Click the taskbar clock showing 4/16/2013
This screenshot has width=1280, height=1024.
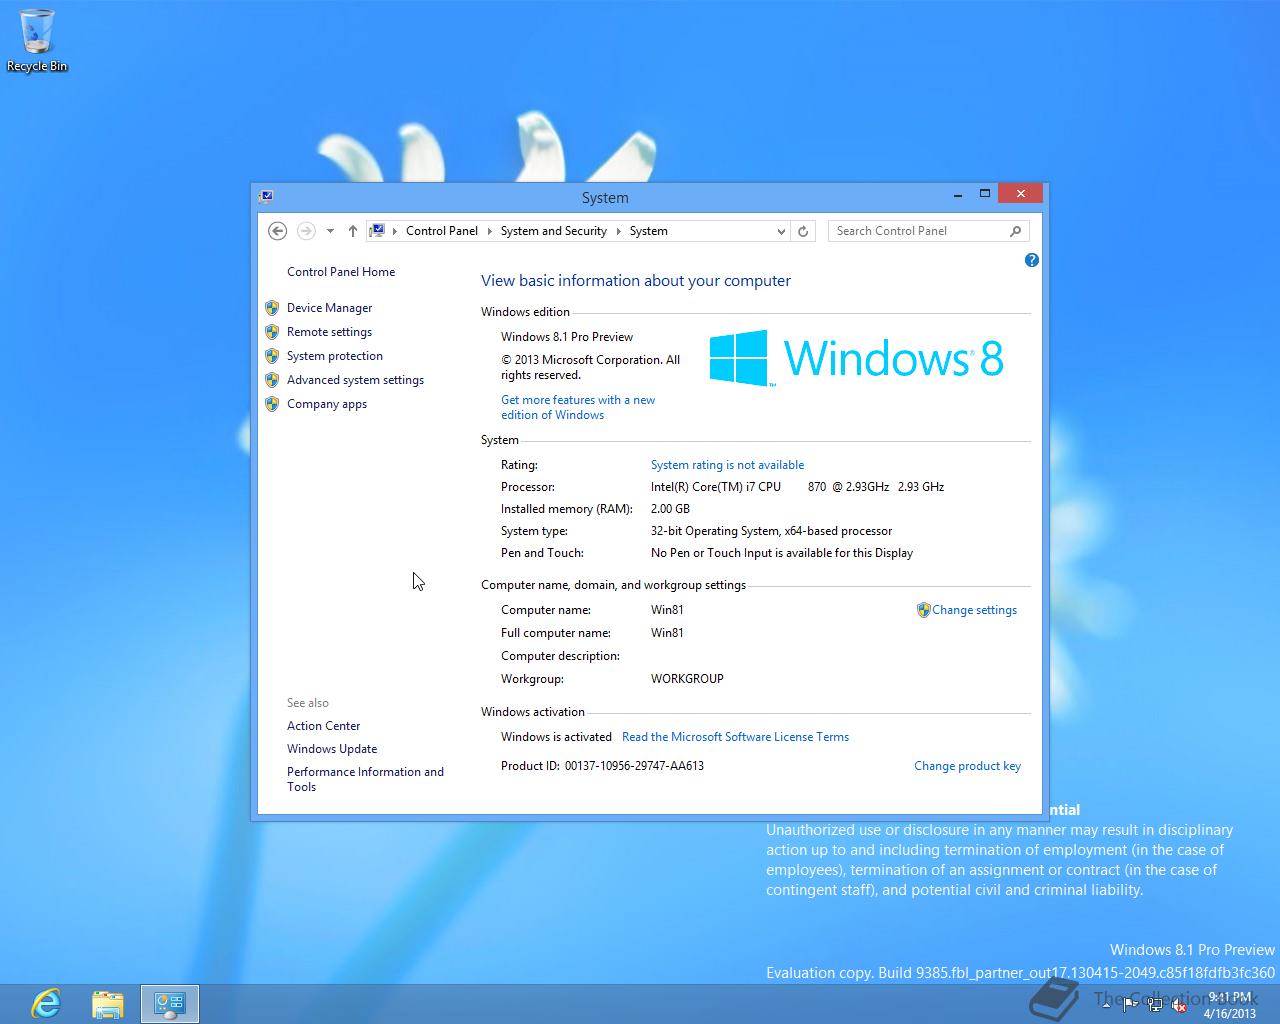pyautogui.click(x=1230, y=1005)
